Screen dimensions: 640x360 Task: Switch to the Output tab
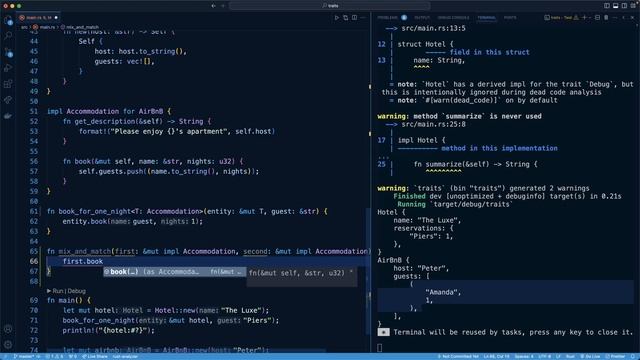pyautogui.click(x=422, y=18)
